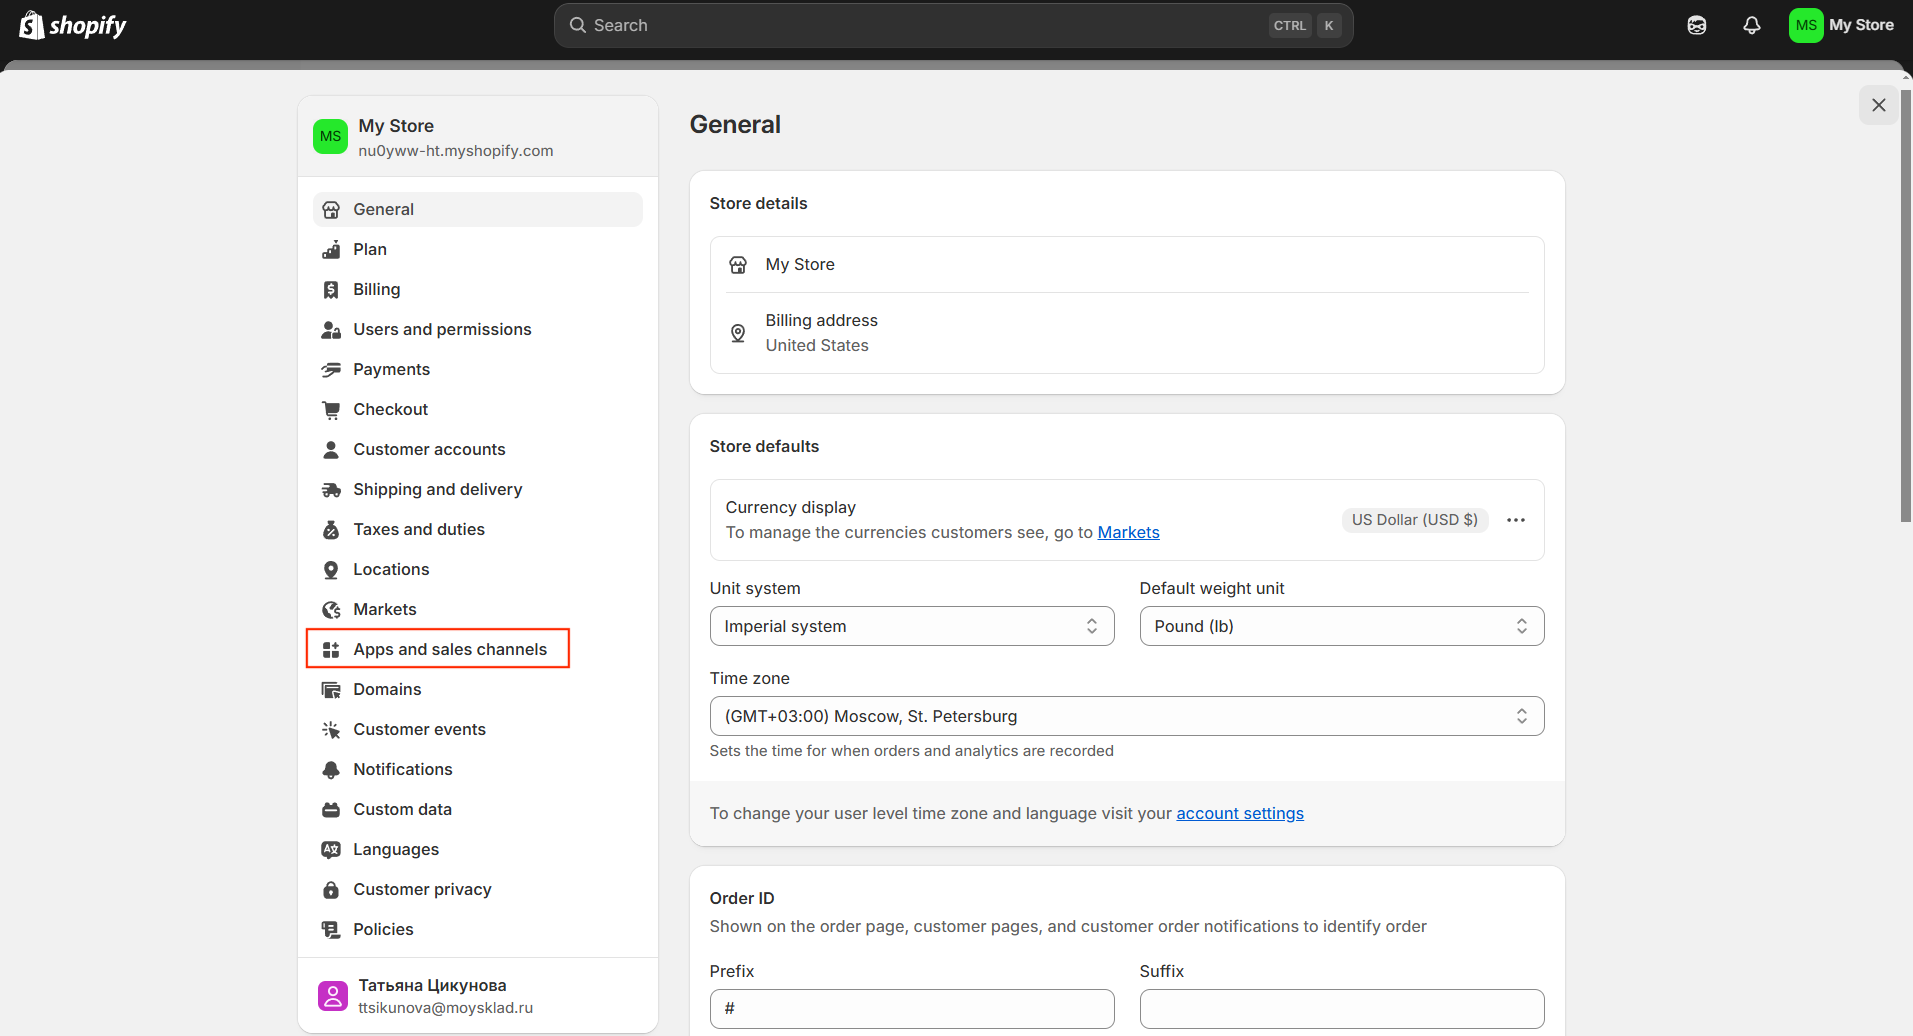This screenshot has height=1036, width=1913.
Task: Click the vertical scrollbar on the right
Action: click(x=1906, y=306)
